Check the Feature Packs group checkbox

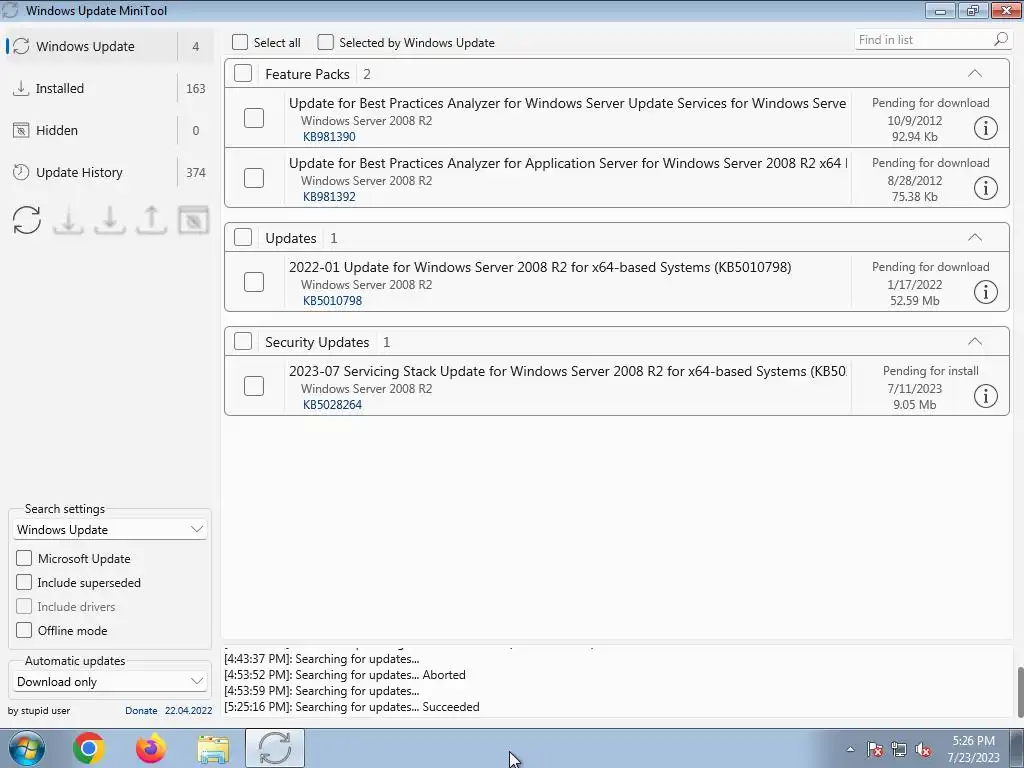pyautogui.click(x=243, y=73)
